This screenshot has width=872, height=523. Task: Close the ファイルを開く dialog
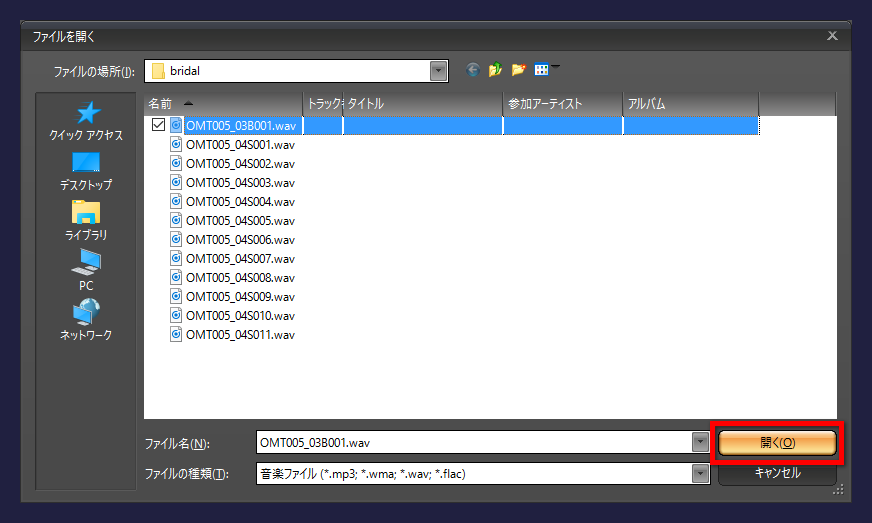pos(832,36)
